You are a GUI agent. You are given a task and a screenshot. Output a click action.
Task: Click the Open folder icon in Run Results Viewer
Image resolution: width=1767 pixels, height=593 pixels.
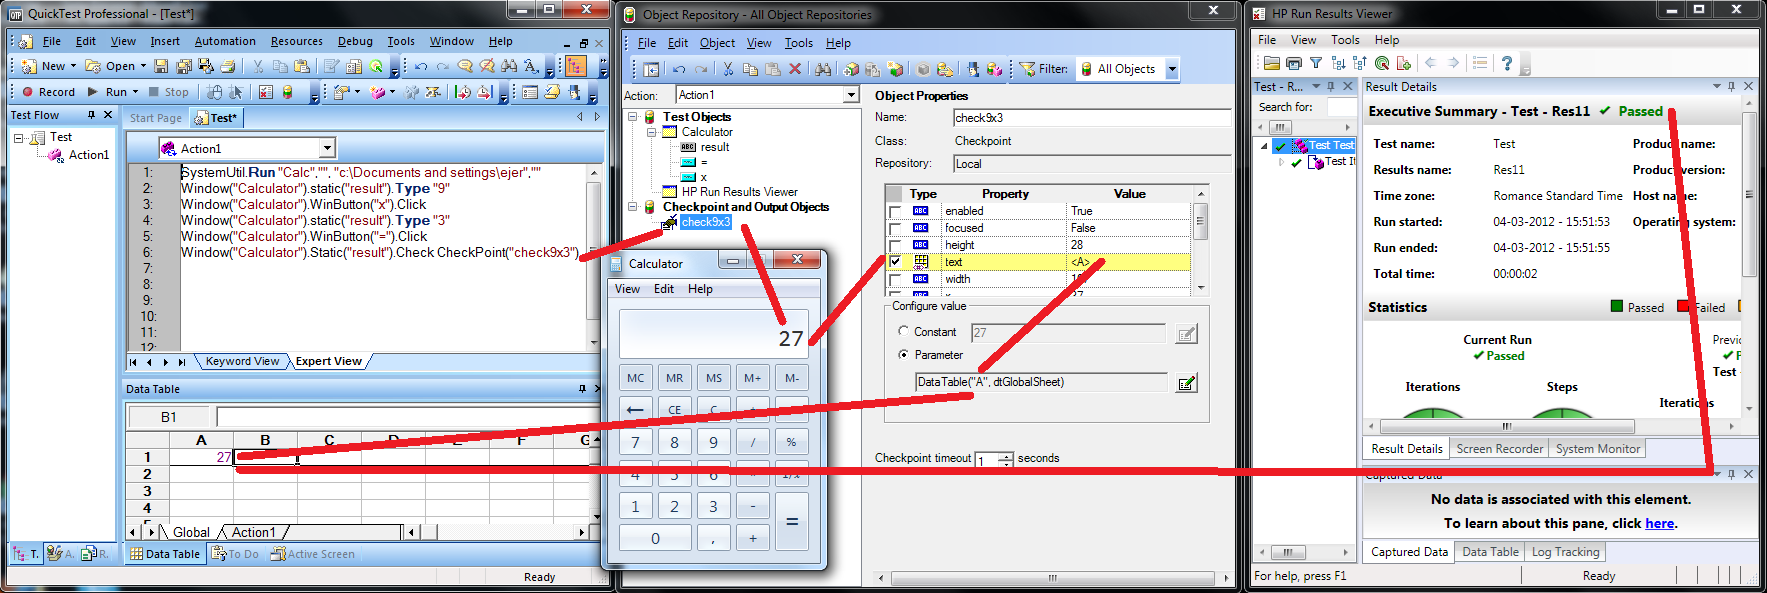point(1271,63)
